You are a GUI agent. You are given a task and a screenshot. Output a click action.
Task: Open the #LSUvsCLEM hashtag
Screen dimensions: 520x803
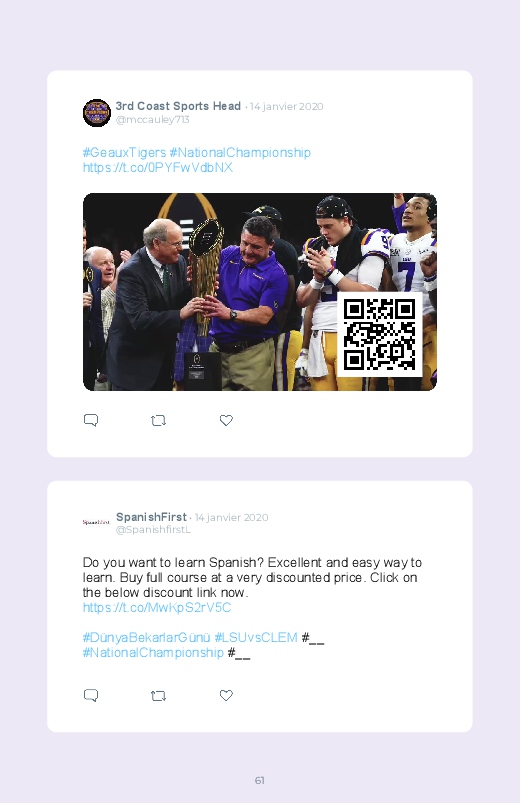pos(256,638)
